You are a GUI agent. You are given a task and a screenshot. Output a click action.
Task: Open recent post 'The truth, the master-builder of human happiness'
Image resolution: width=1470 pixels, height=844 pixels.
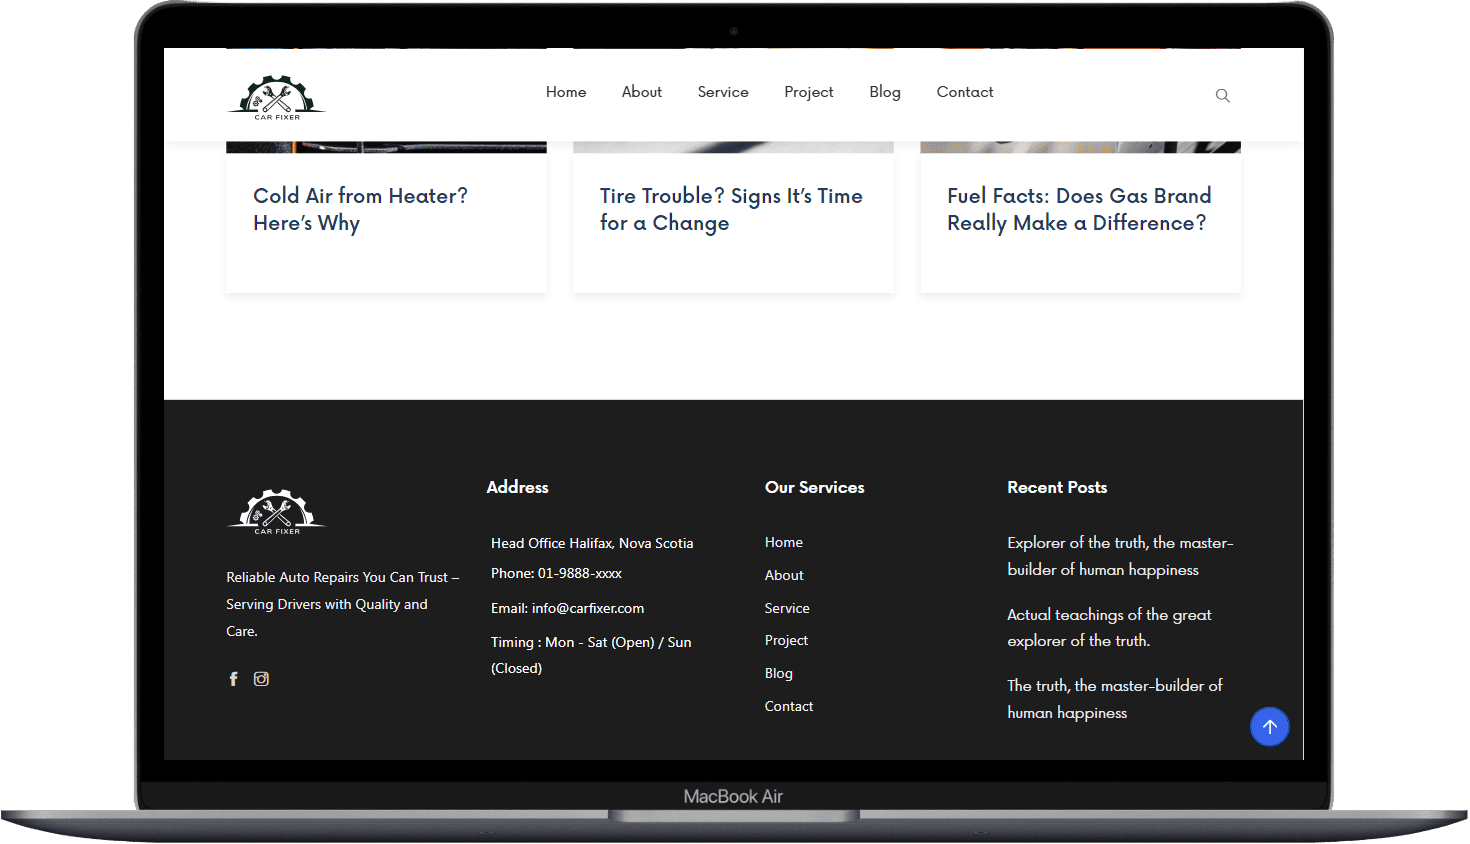pos(1115,699)
